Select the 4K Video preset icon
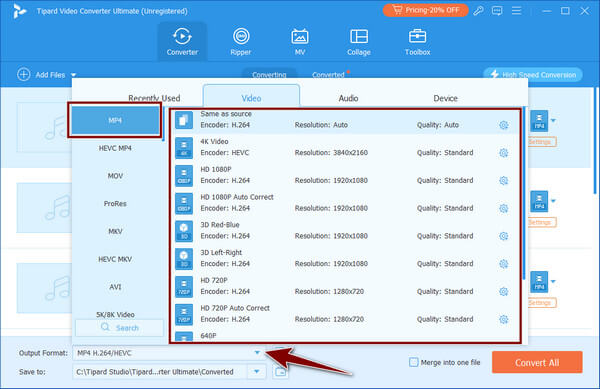600x389 pixels. [184, 148]
